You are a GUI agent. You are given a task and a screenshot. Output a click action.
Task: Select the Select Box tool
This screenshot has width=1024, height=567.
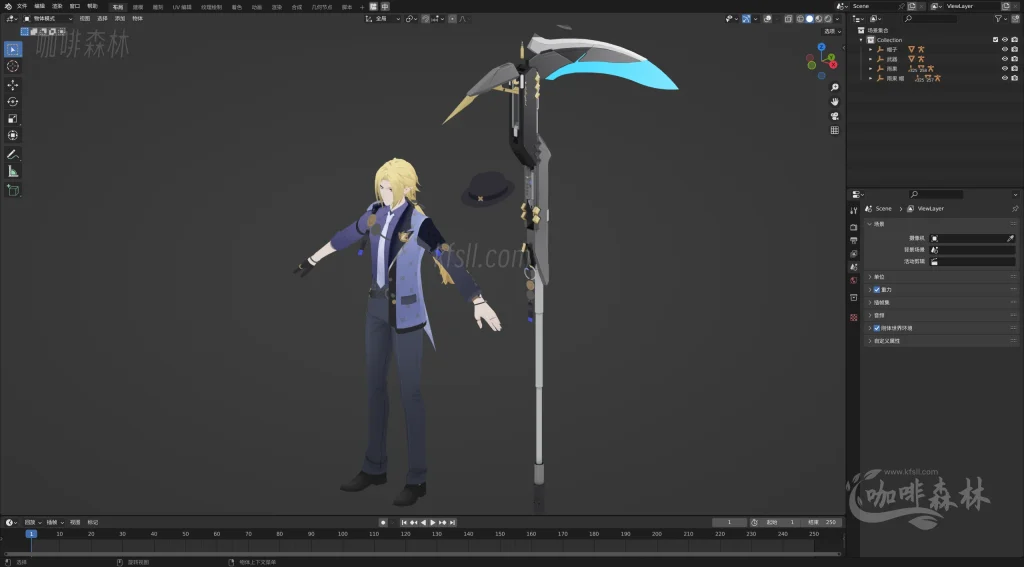12,49
